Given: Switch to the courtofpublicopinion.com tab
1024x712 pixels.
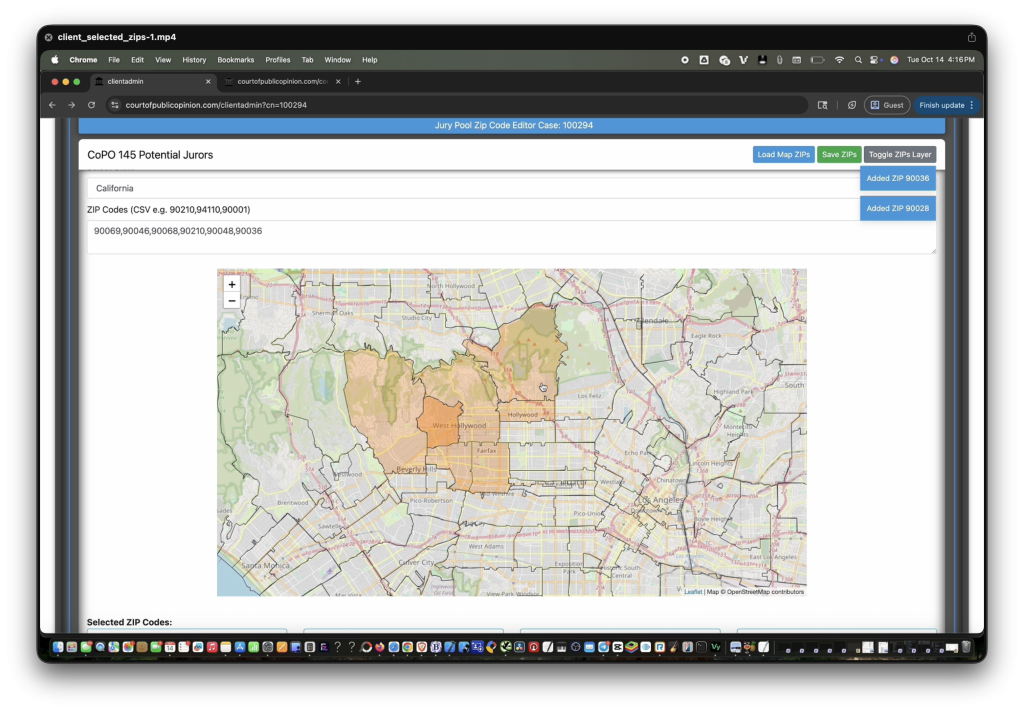Looking at the screenshot, I should click(x=282, y=82).
